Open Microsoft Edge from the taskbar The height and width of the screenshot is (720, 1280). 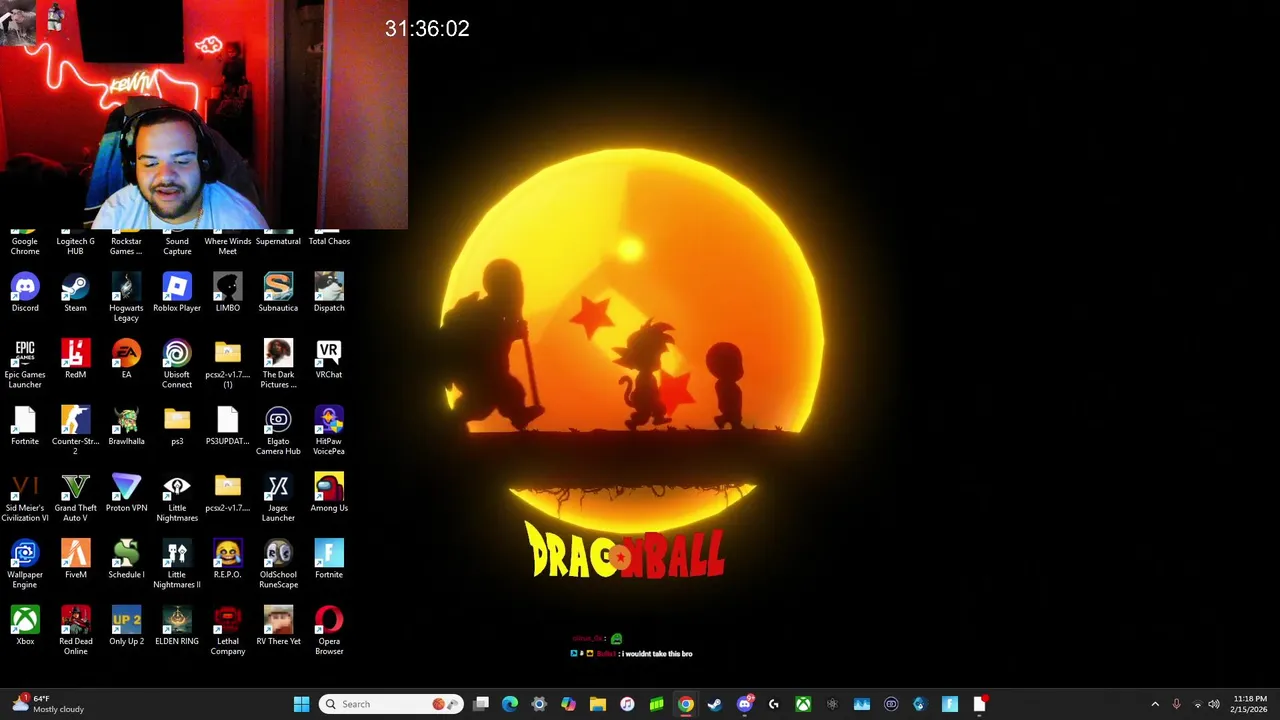[x=510, y=704]
